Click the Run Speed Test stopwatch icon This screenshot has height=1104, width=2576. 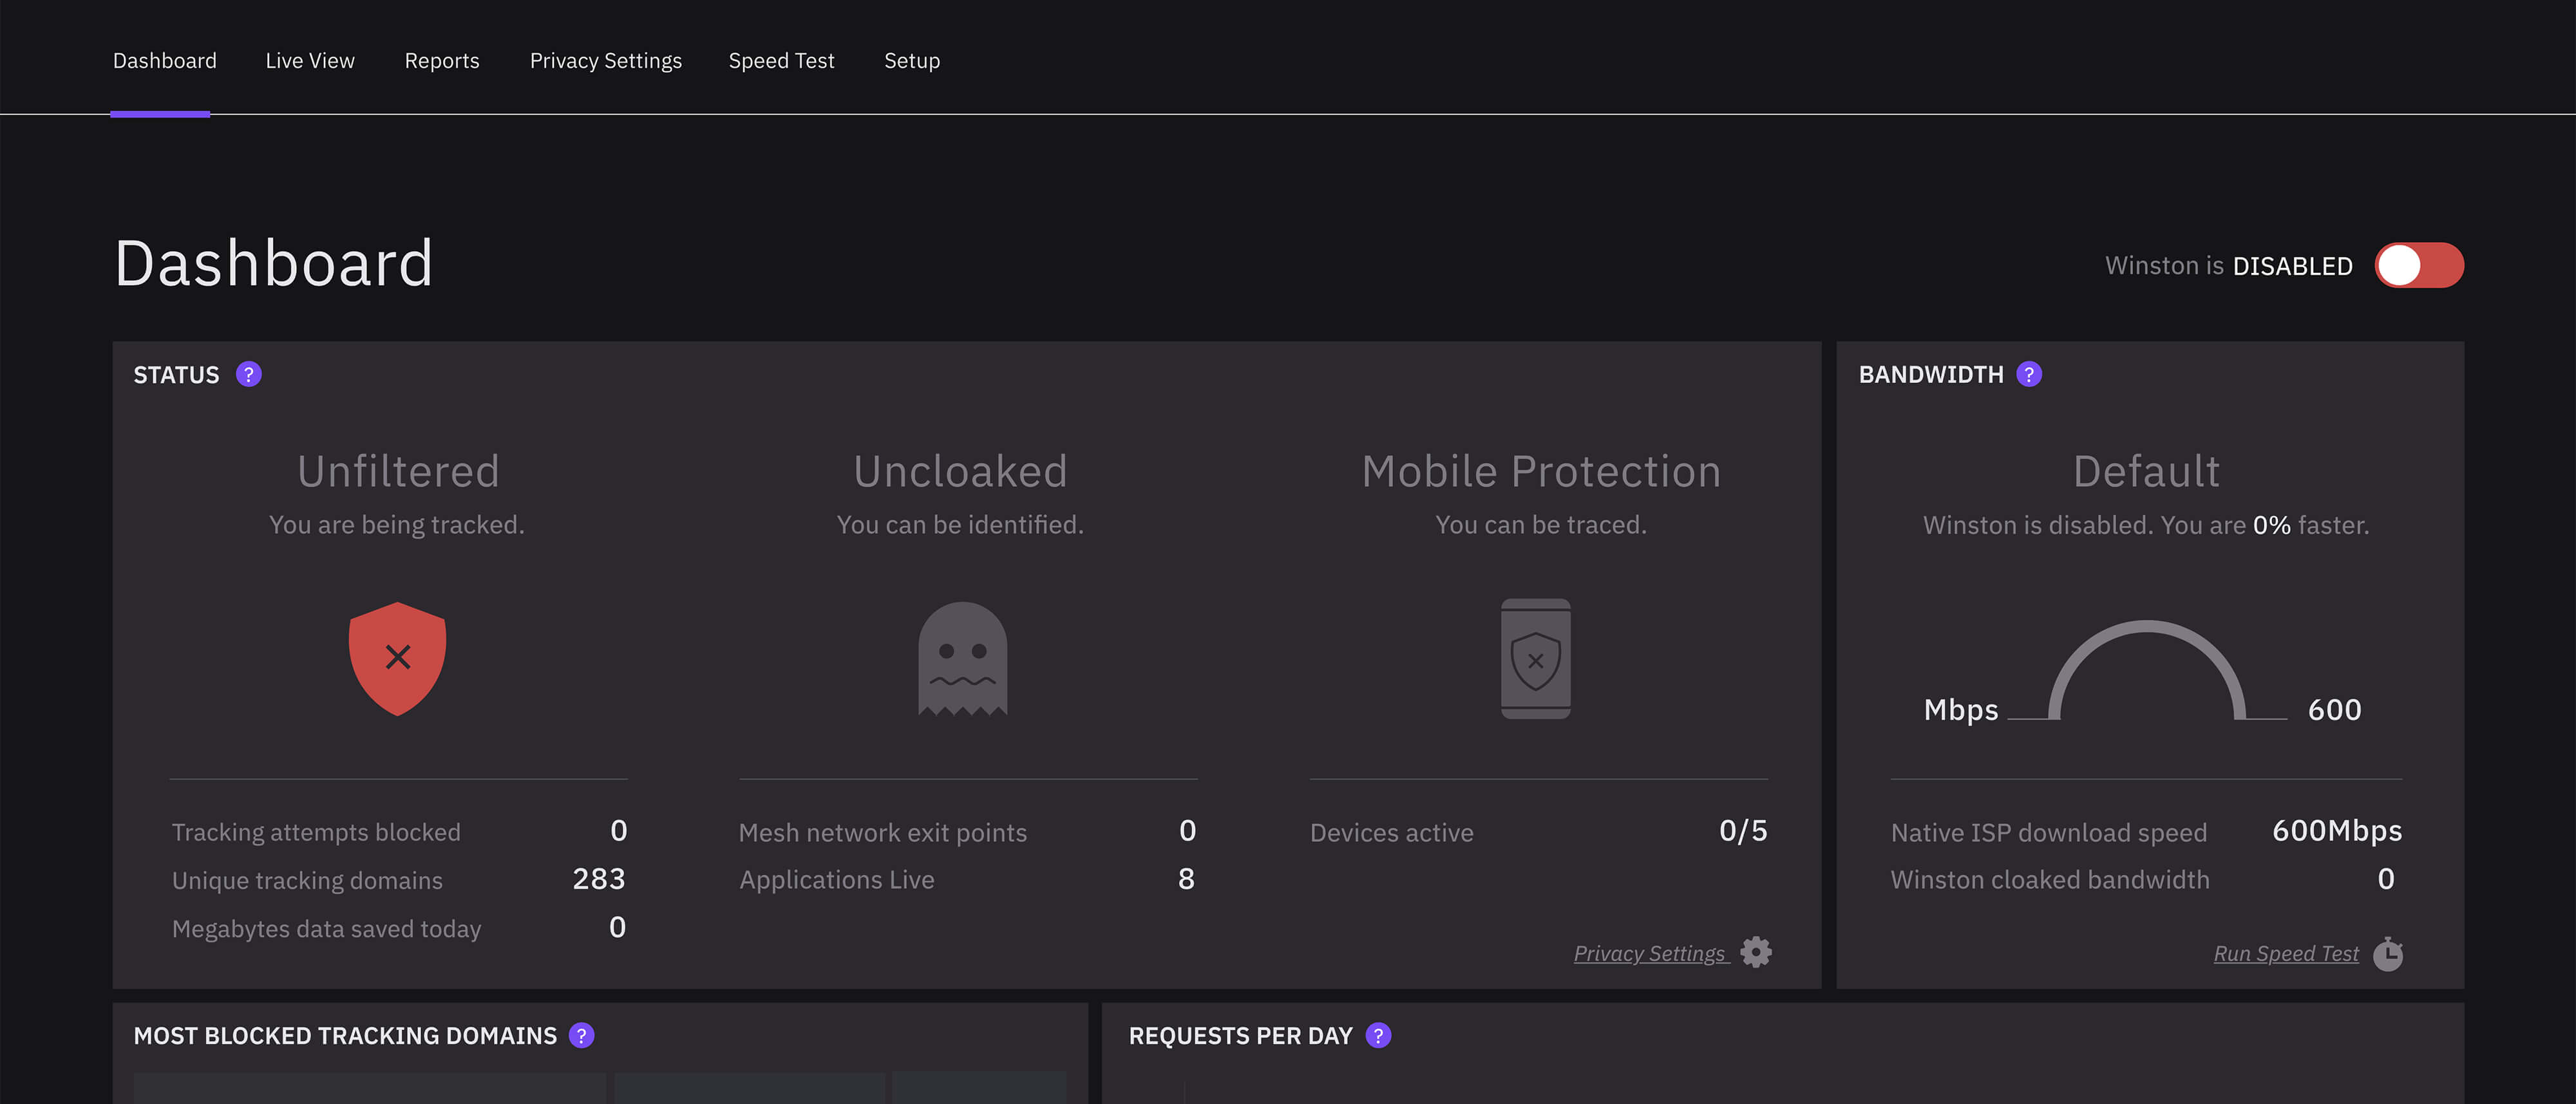2388,954
